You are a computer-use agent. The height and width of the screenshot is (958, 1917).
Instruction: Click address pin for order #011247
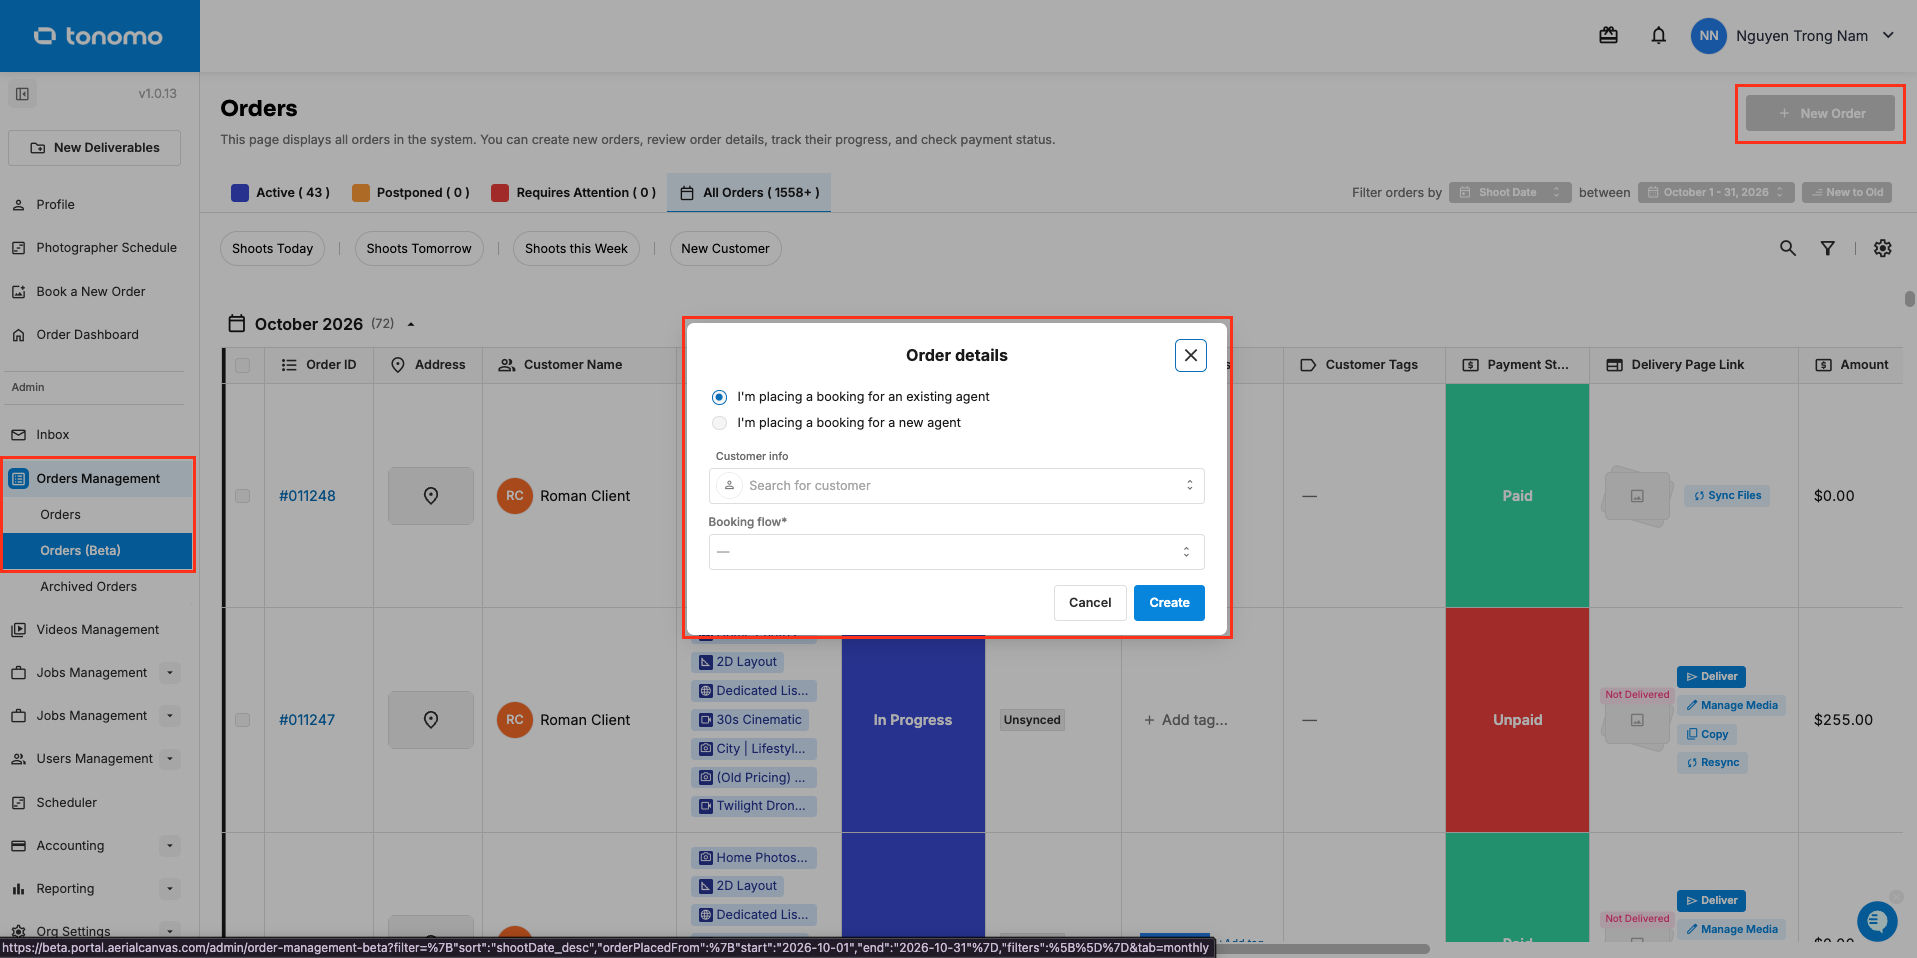click(431, 720)
